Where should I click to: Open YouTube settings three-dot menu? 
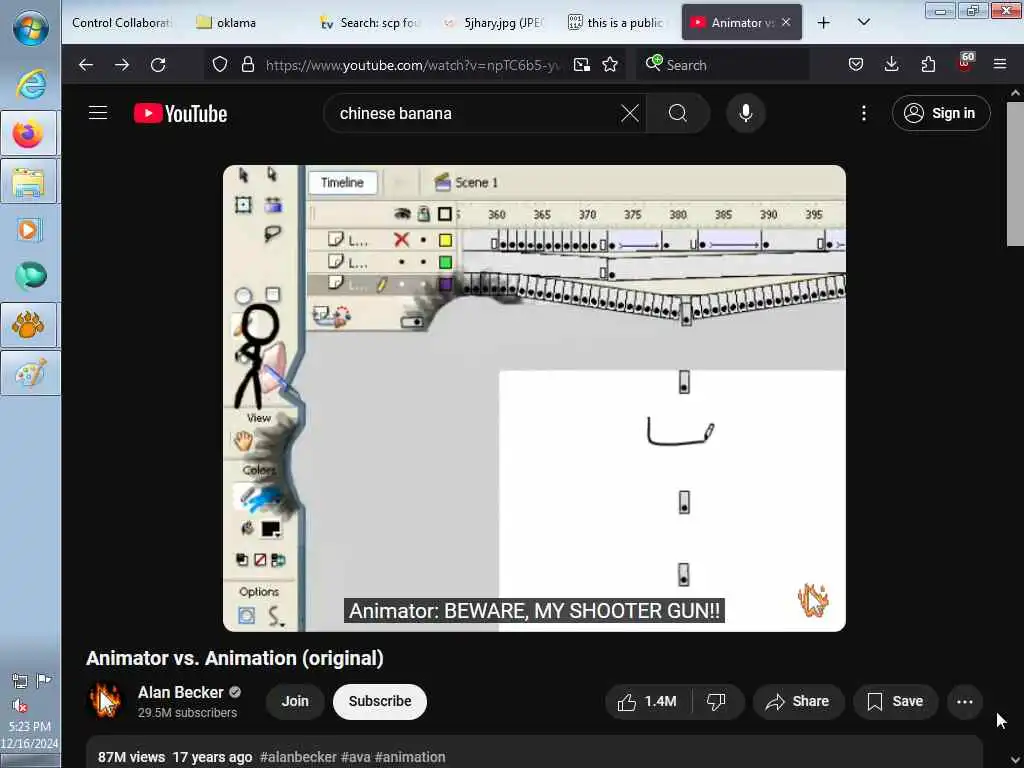[864, 114]
